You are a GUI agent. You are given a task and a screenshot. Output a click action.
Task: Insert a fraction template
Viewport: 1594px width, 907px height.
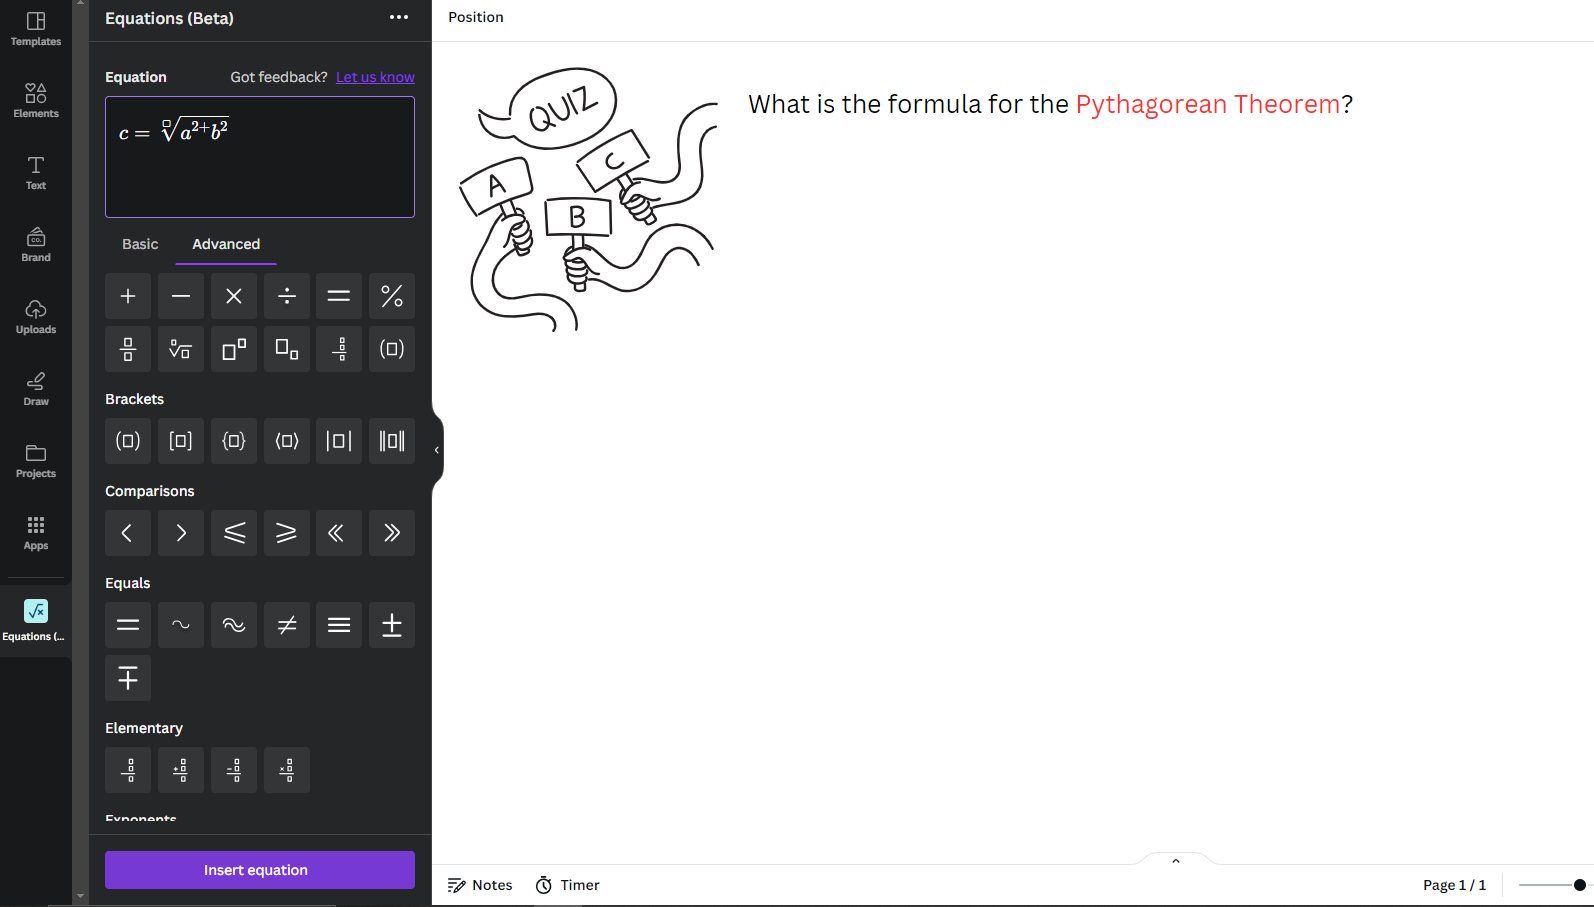pyautogui.click(x=128, y=349)
